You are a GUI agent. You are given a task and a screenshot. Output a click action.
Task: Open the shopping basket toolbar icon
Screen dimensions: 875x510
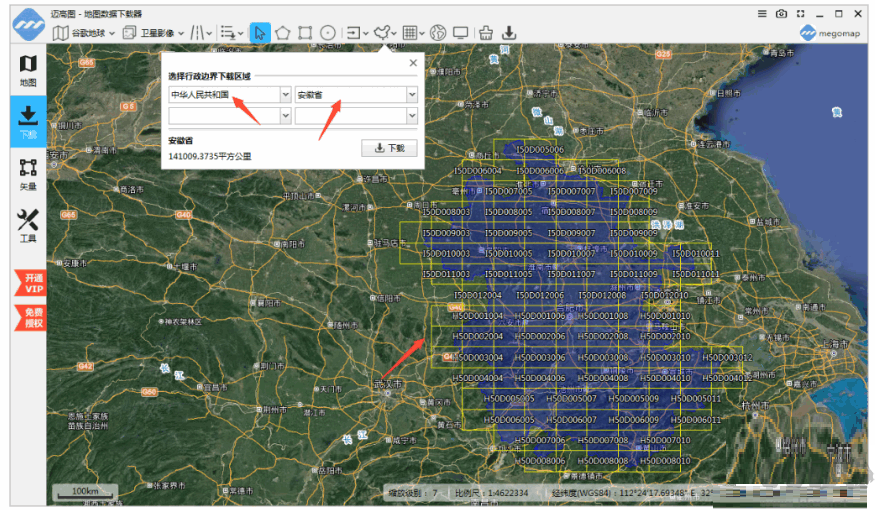tap(486, 33)
